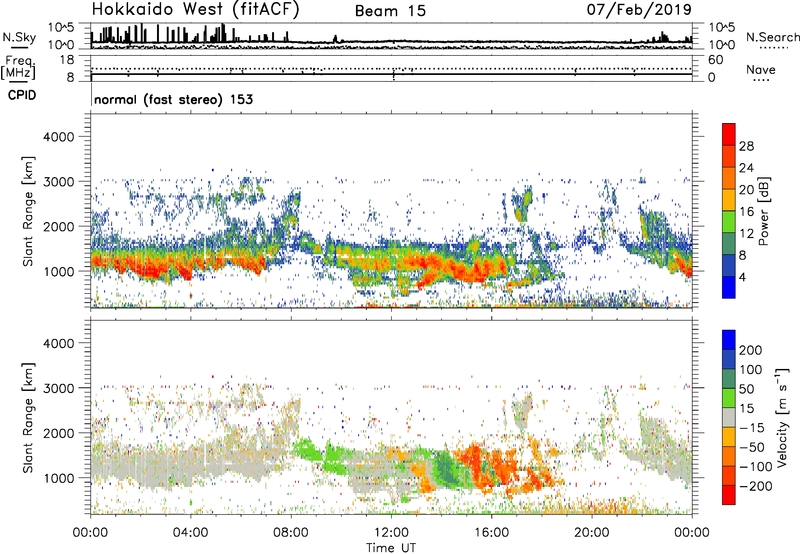The width and height of the screenshot is (800, 554).
Task: Click the N.Sky solid line legend sample
Action: (x=19, y=47)
